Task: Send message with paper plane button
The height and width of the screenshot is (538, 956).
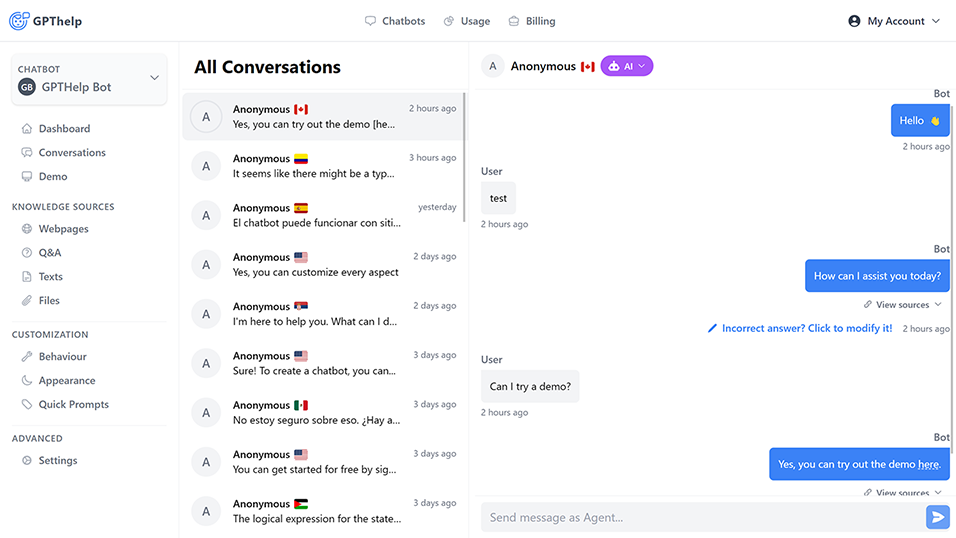Action: click(x=937, y=517)
